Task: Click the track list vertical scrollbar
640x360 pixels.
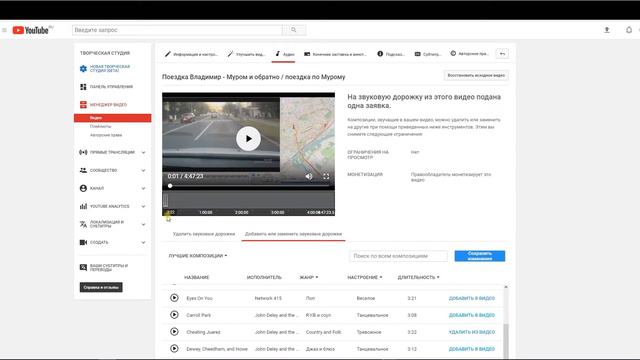Action: [506, 341]
